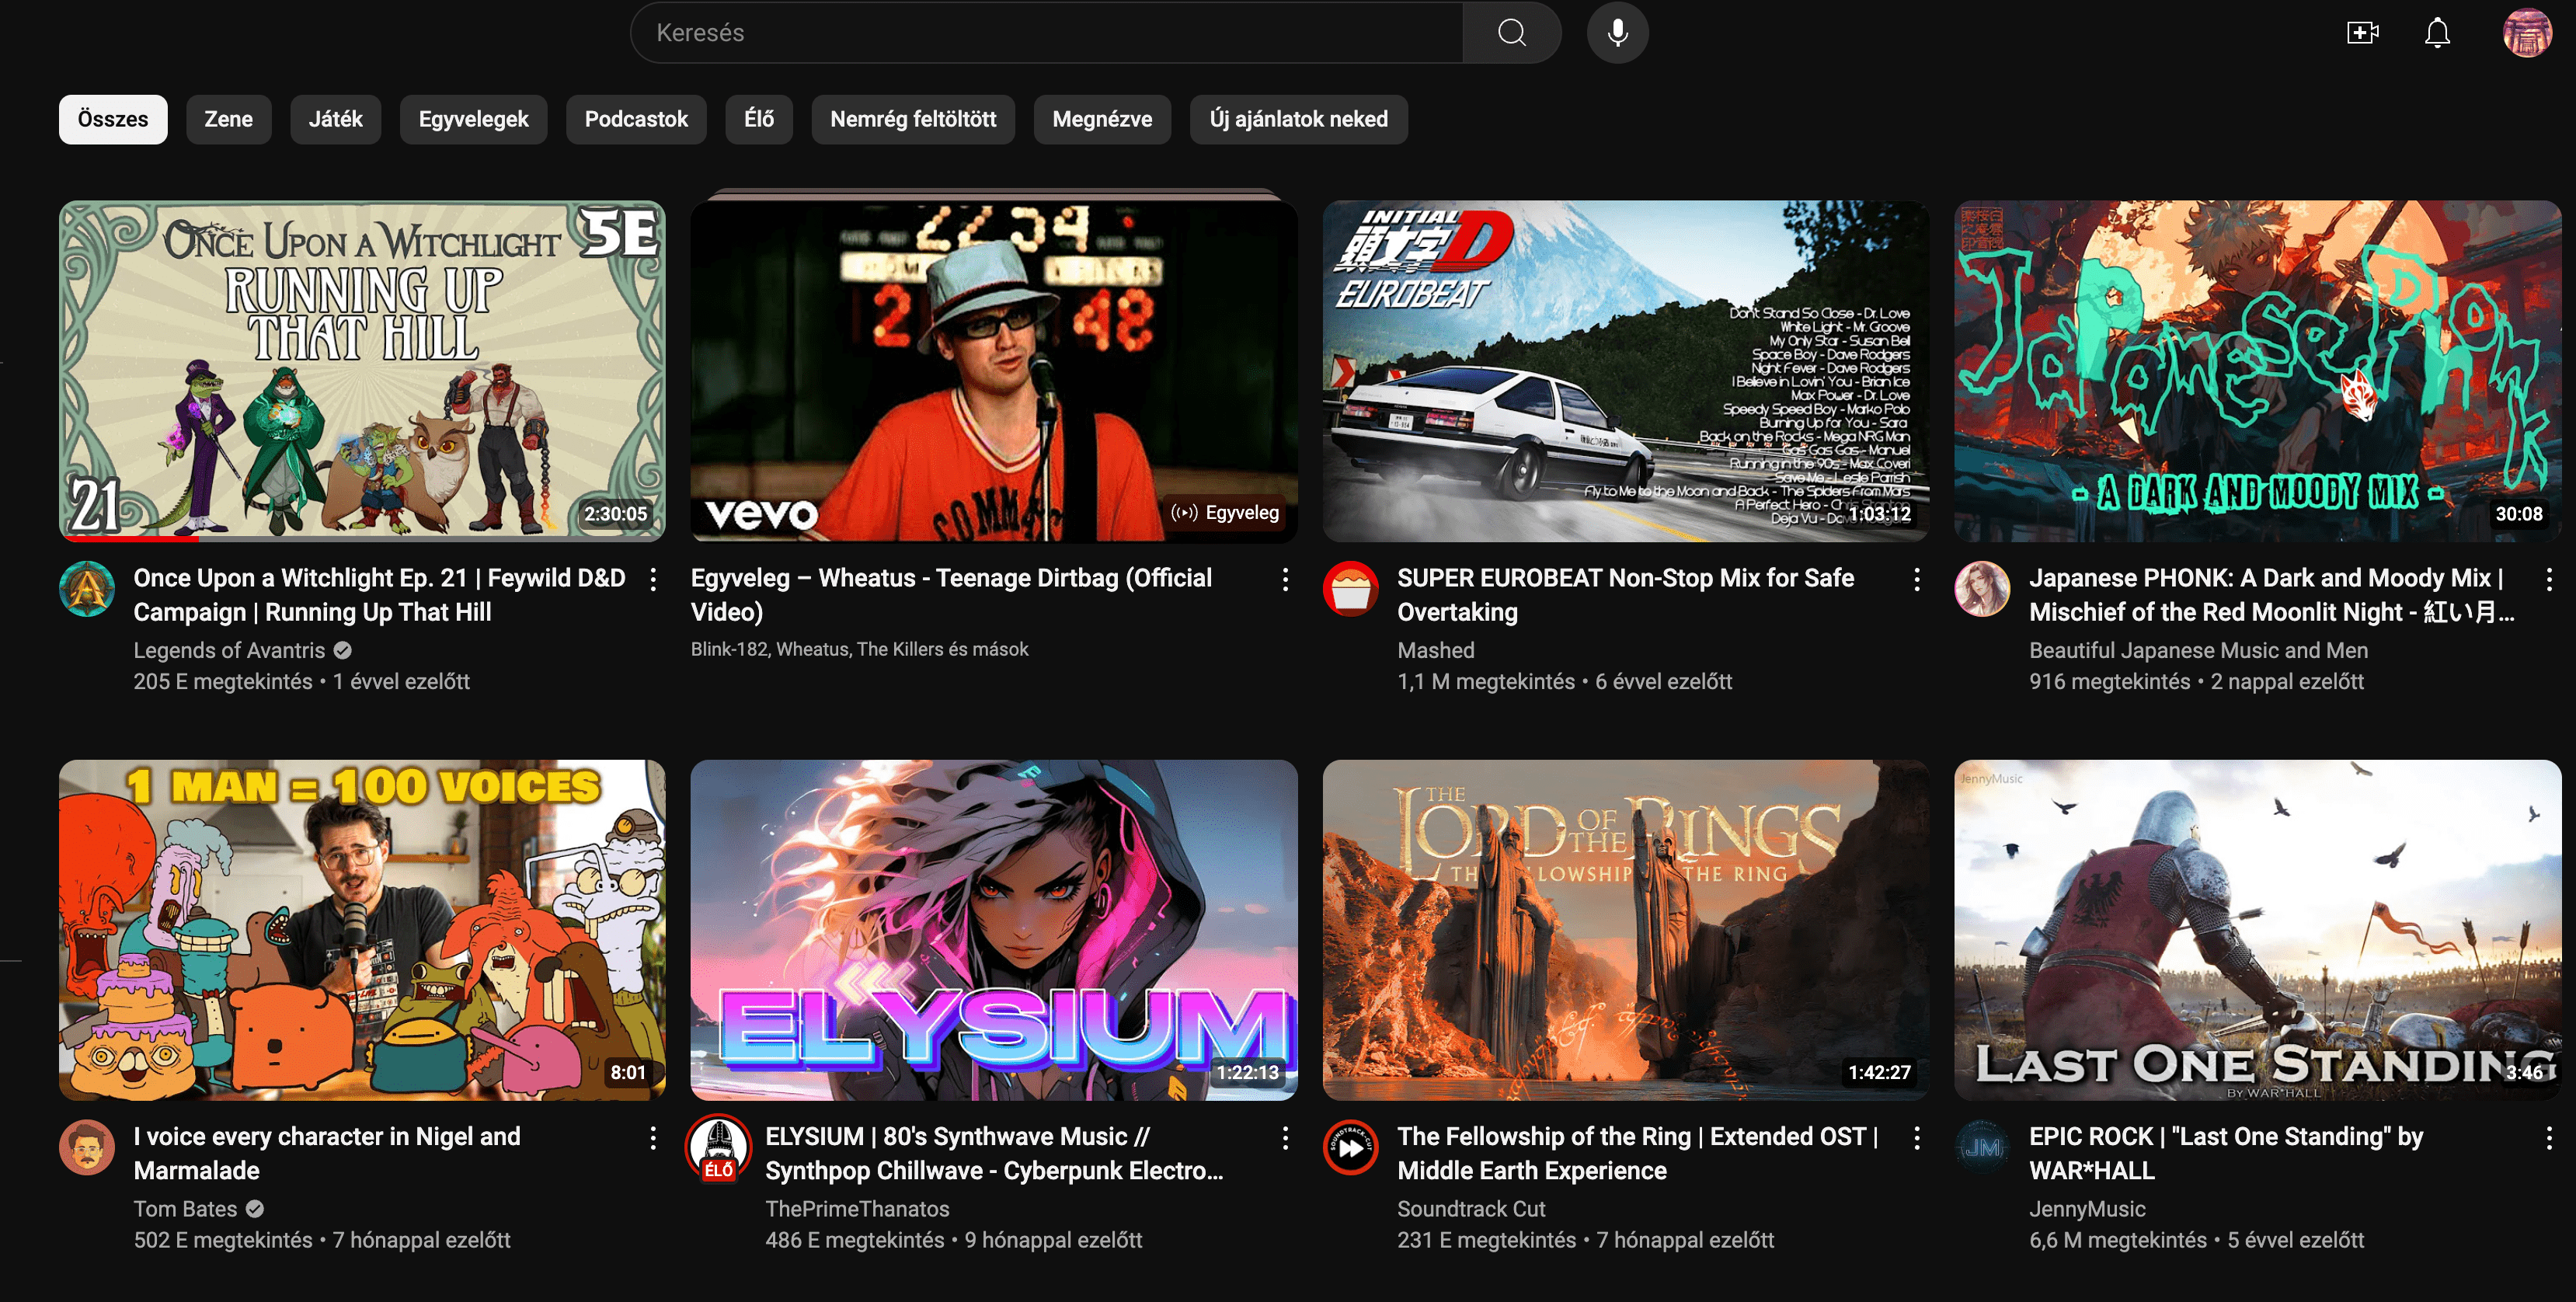Open options menu for Witchlight video
Viewport: 2576px width, 1302px height.
click(x=653, y=579)
